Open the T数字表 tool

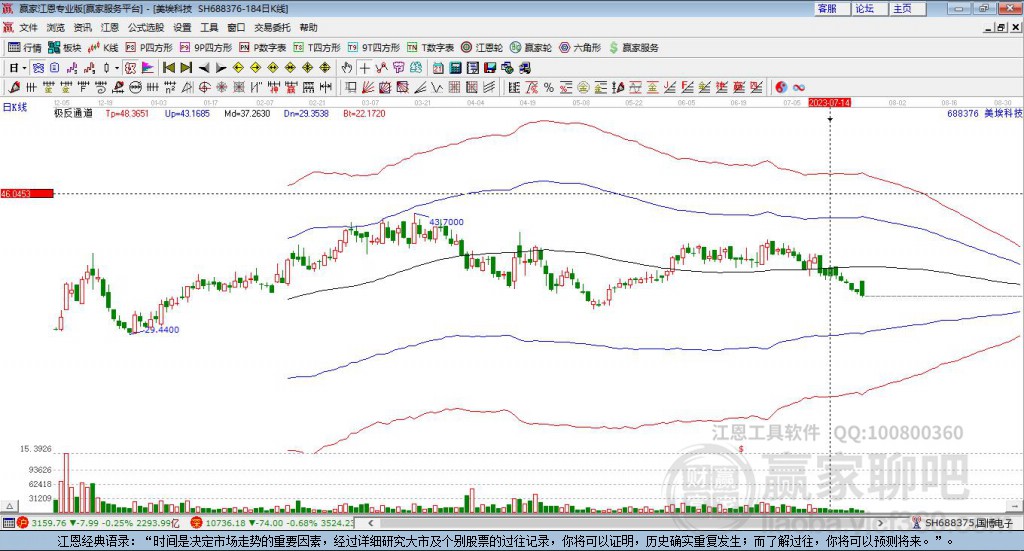coord(430,48)
